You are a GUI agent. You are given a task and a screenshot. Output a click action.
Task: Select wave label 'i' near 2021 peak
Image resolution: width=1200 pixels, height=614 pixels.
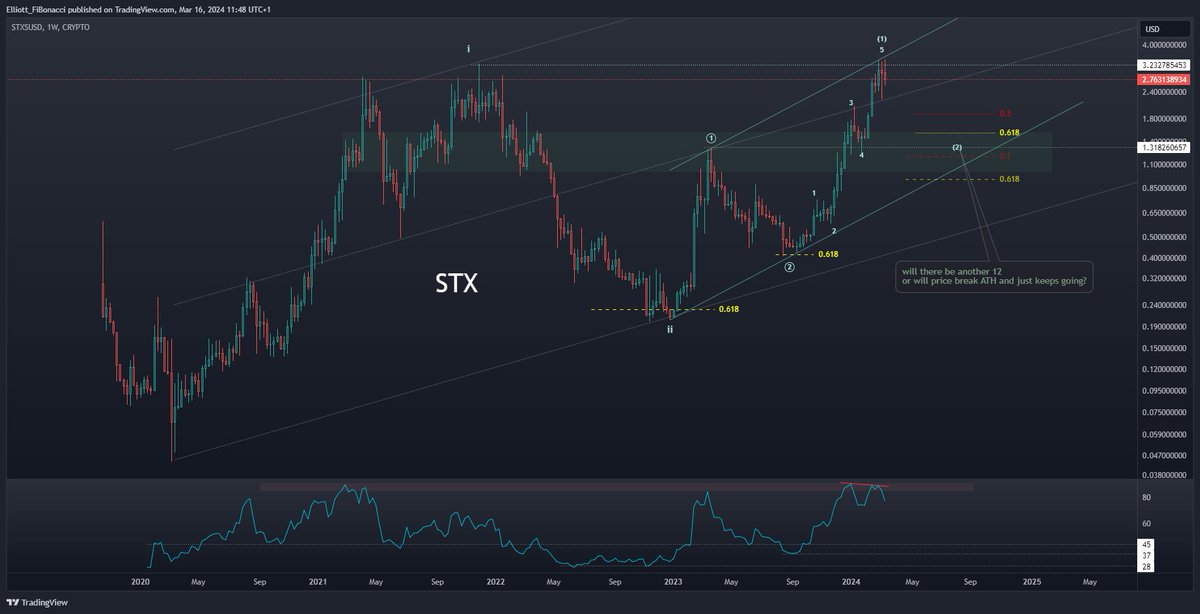point(470,49)
